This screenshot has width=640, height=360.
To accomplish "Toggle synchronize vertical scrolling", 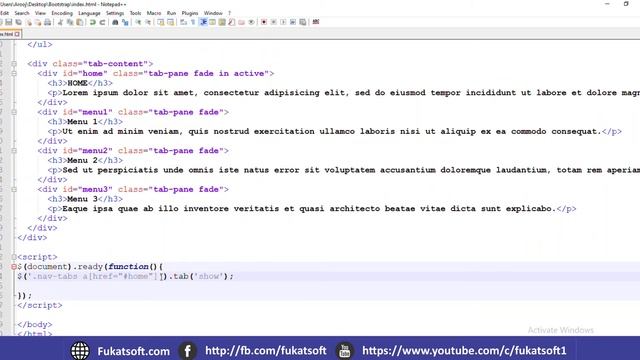I will pyautogui.click(x=160, y=22).
